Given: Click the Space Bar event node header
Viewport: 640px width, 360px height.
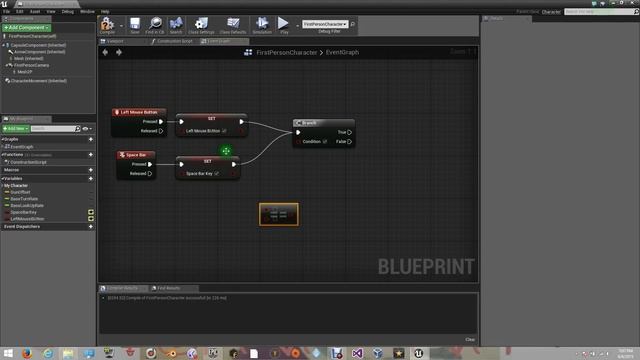Looking at the screenshot, I should [x=136, y=155].
